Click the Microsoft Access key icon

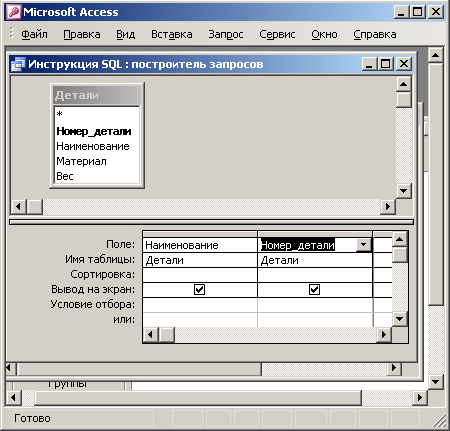pos(14,12)
